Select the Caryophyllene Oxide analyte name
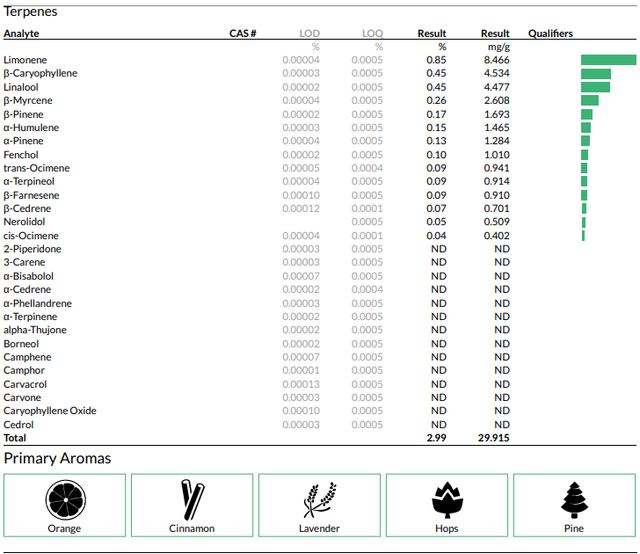Viewport: 640px width, 554px height. [x=50, y=411]
